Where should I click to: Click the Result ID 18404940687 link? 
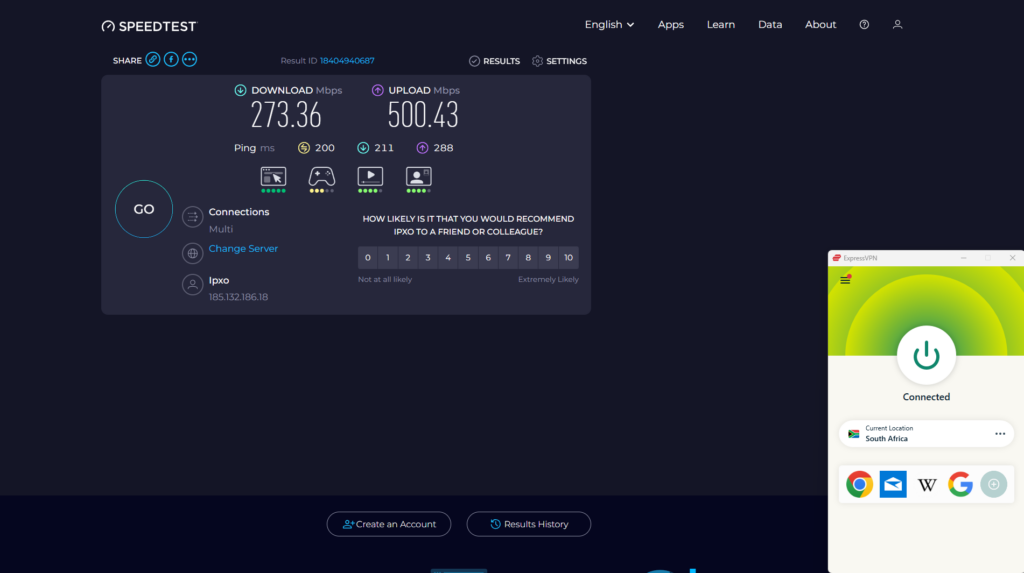click(347, 61)
